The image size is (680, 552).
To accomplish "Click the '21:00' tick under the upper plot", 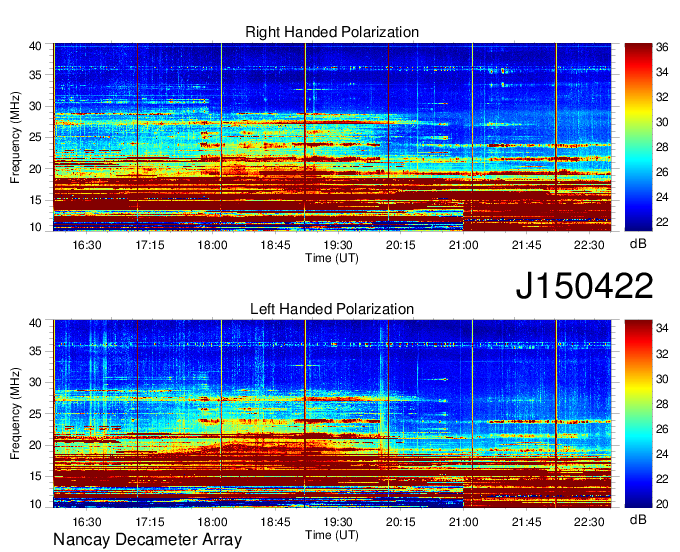I will [463, 245].
